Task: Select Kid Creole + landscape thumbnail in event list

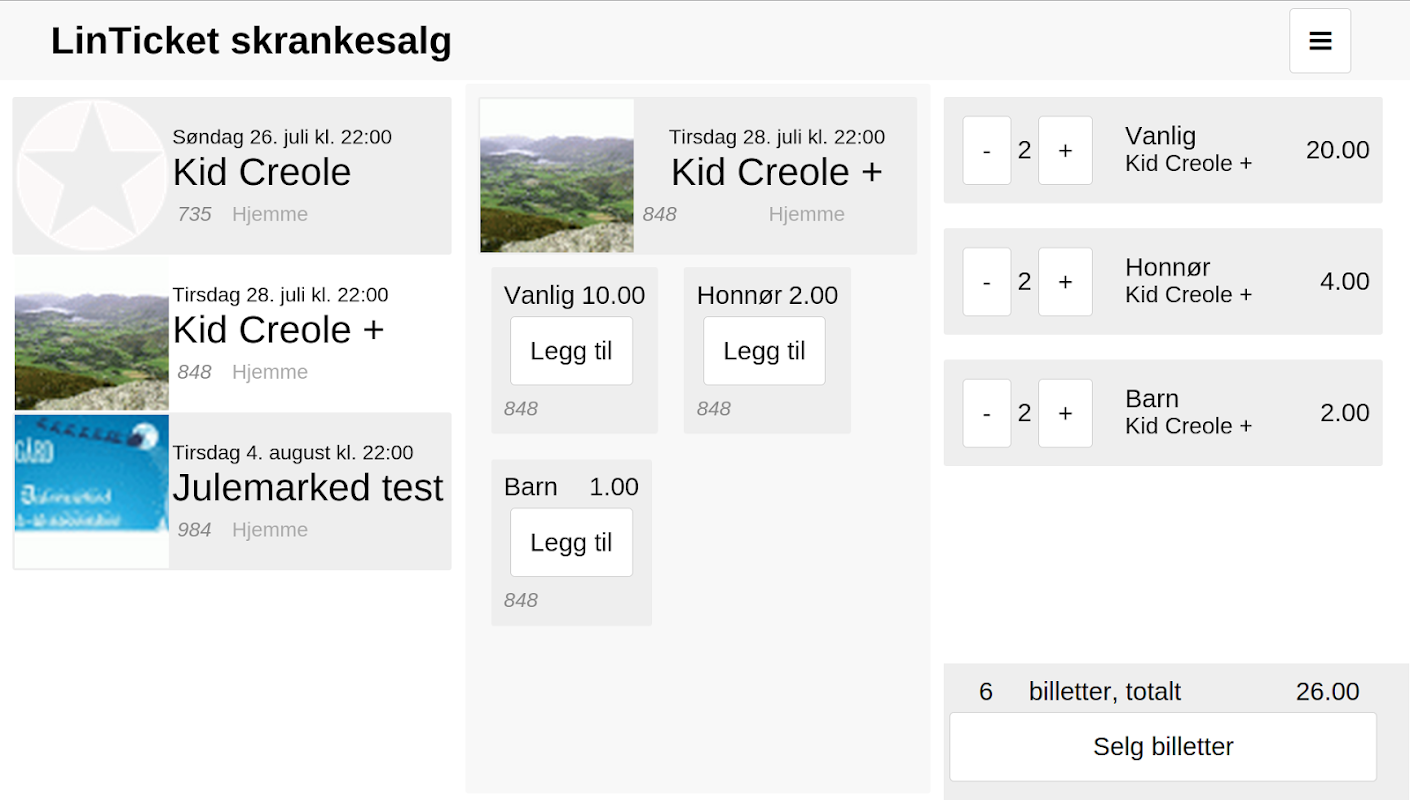Action: 92,335
